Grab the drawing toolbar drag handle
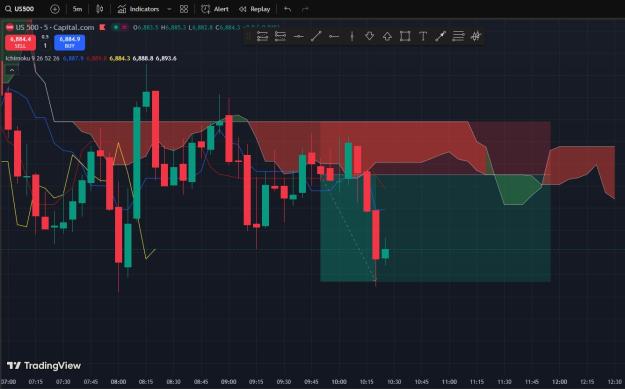This screenshot has width=625, height=389. pos(248,36)
